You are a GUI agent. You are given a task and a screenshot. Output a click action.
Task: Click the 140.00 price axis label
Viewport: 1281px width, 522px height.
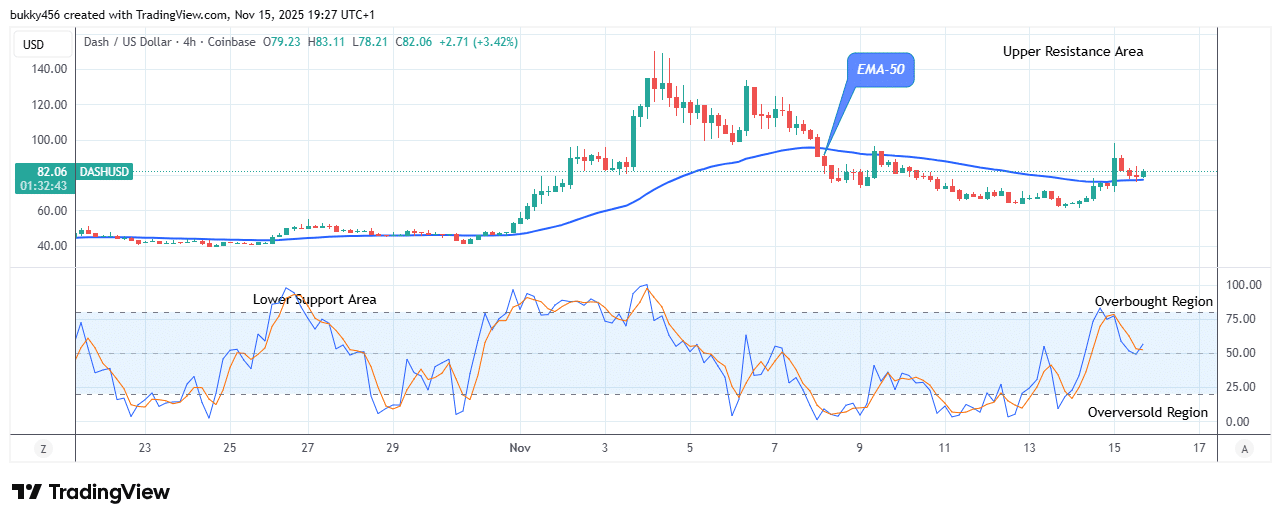pos(48,69)
